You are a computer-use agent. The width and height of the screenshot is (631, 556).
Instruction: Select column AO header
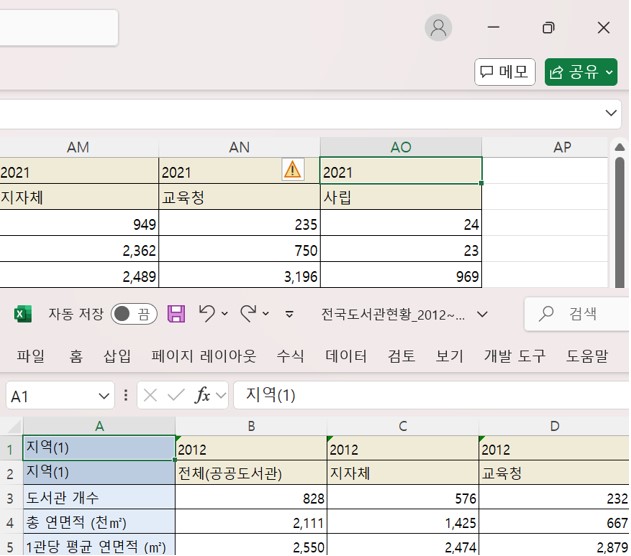(x=401, y=147)
